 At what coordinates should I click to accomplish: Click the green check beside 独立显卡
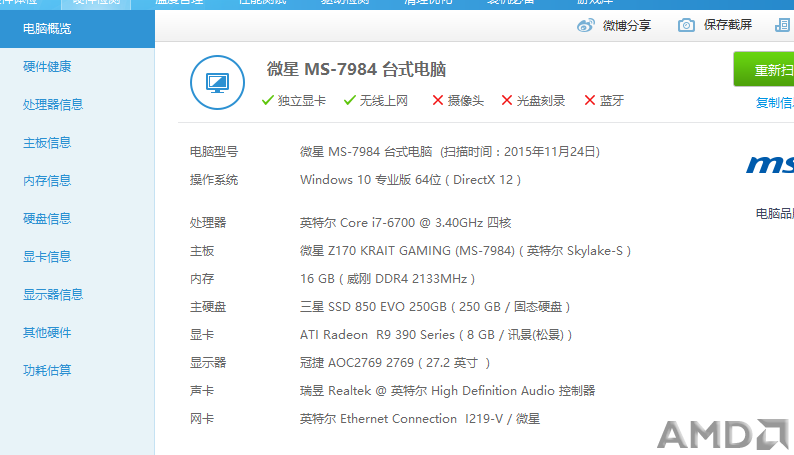pyautogui.click(x=268, y=100)
